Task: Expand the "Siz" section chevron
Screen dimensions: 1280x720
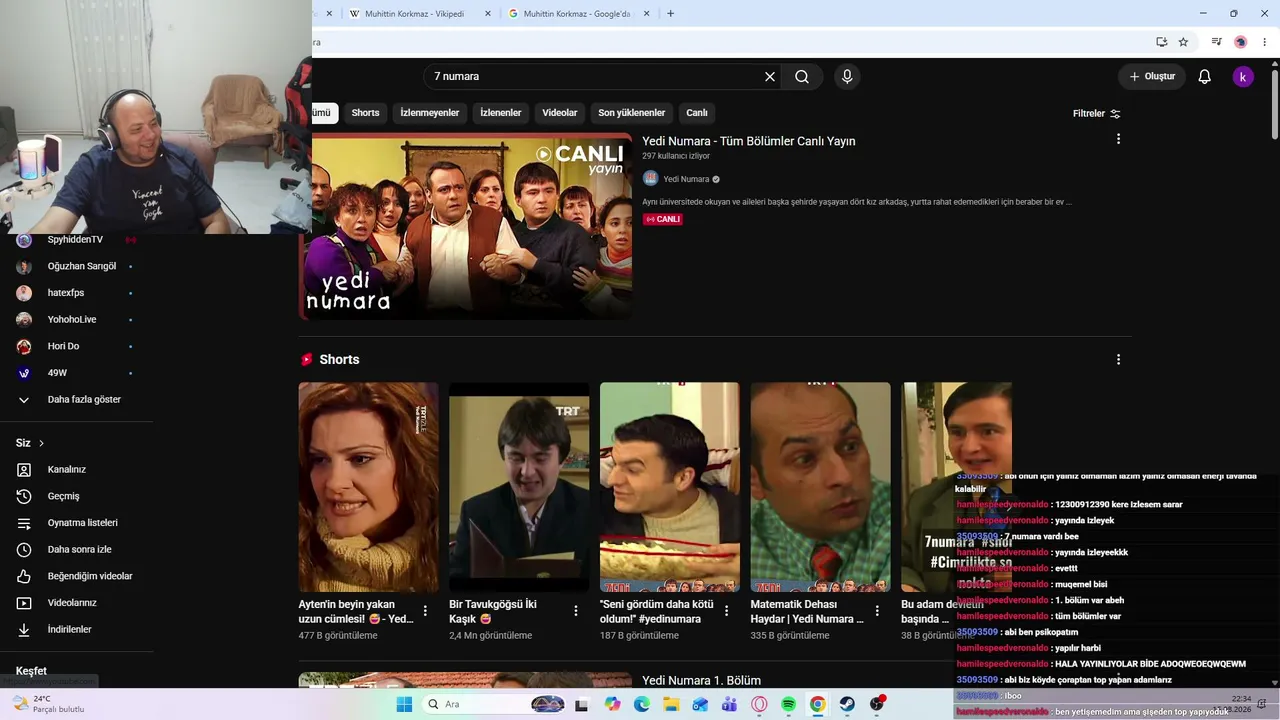Action: coord(41,443)
